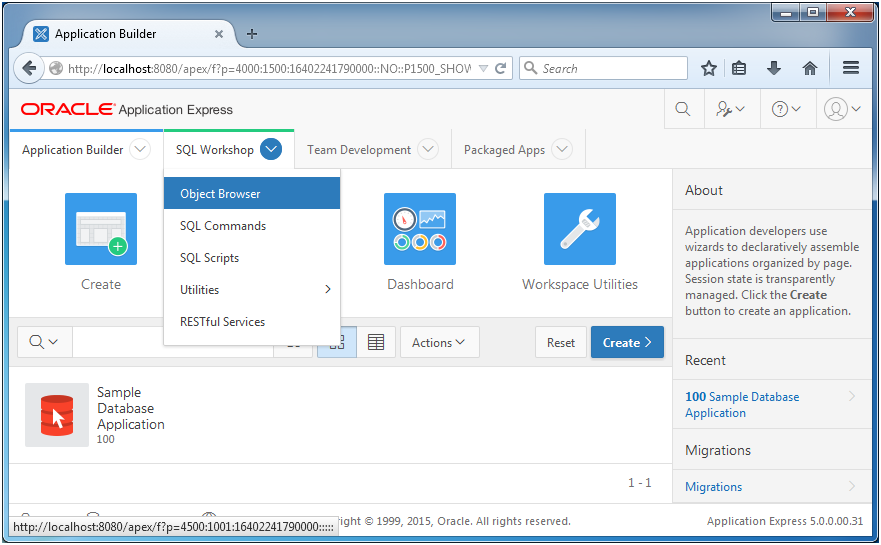Screen dimensions: 881x545
Task: Expand Team Development dropdown arrow
Action: coord(428,150)
